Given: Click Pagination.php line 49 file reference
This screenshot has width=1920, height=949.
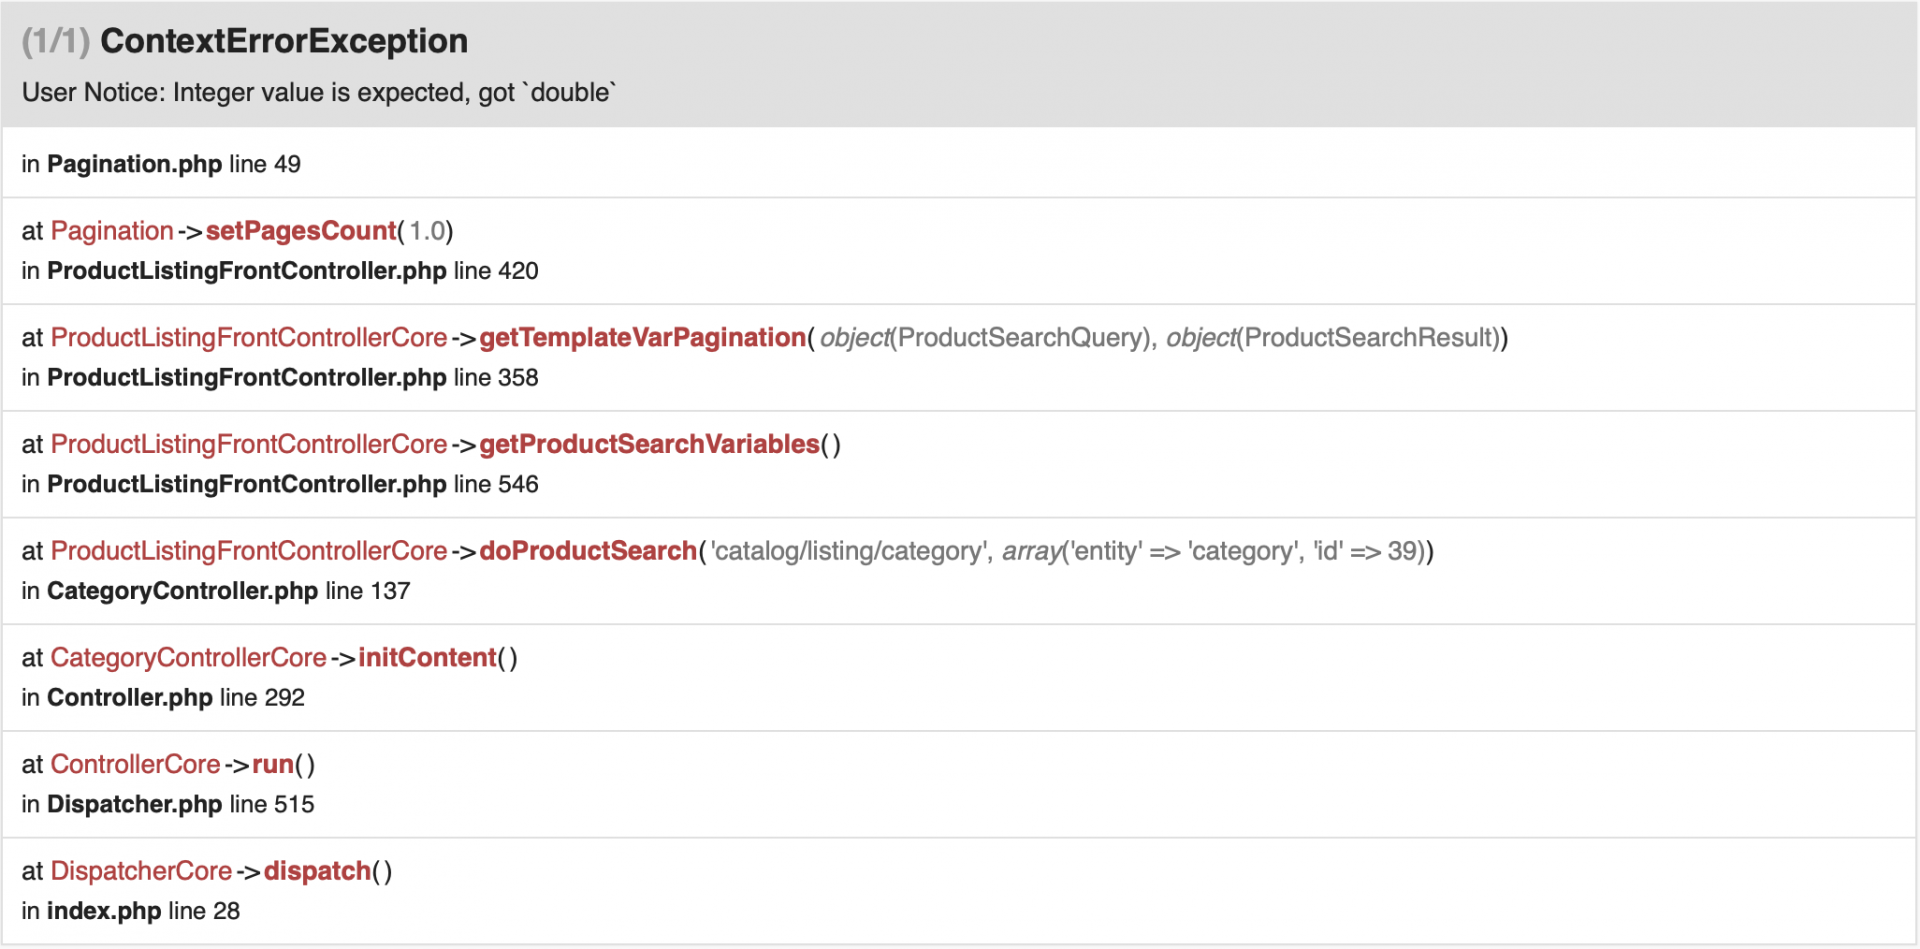Looking at the screenshot, I should click(x=134, y=164).
